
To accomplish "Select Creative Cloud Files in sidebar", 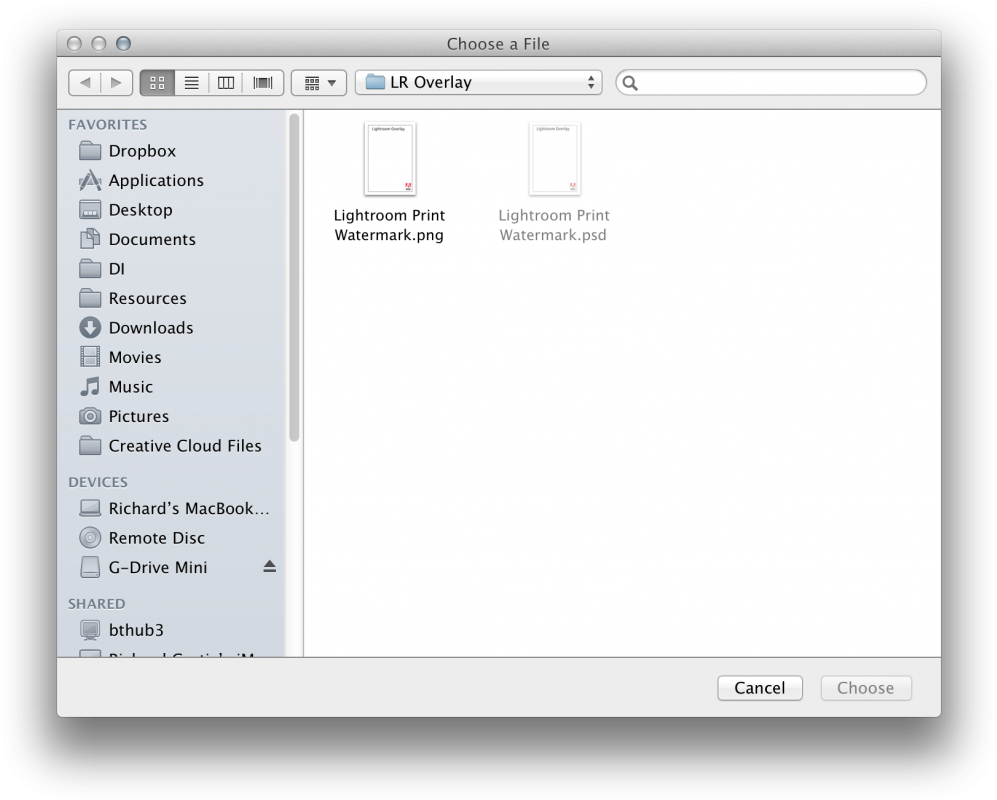I will [184, 446].
